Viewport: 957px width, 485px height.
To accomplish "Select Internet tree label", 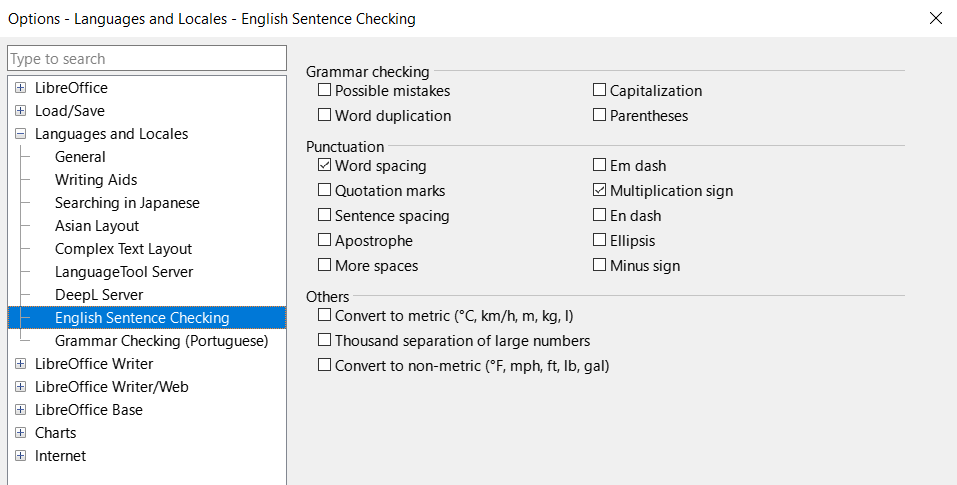I will [60, 456].
